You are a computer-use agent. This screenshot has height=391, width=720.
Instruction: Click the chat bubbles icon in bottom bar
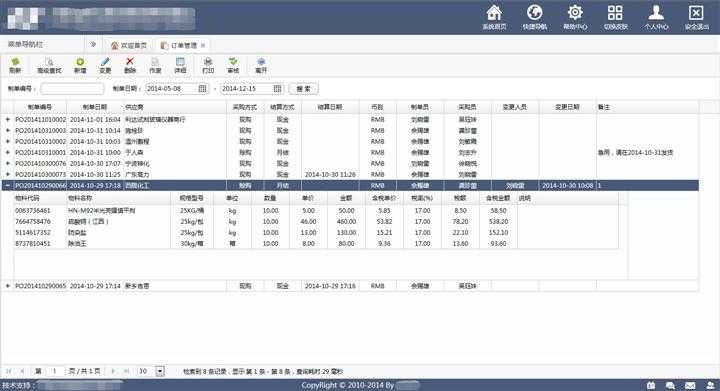point(670,385)
